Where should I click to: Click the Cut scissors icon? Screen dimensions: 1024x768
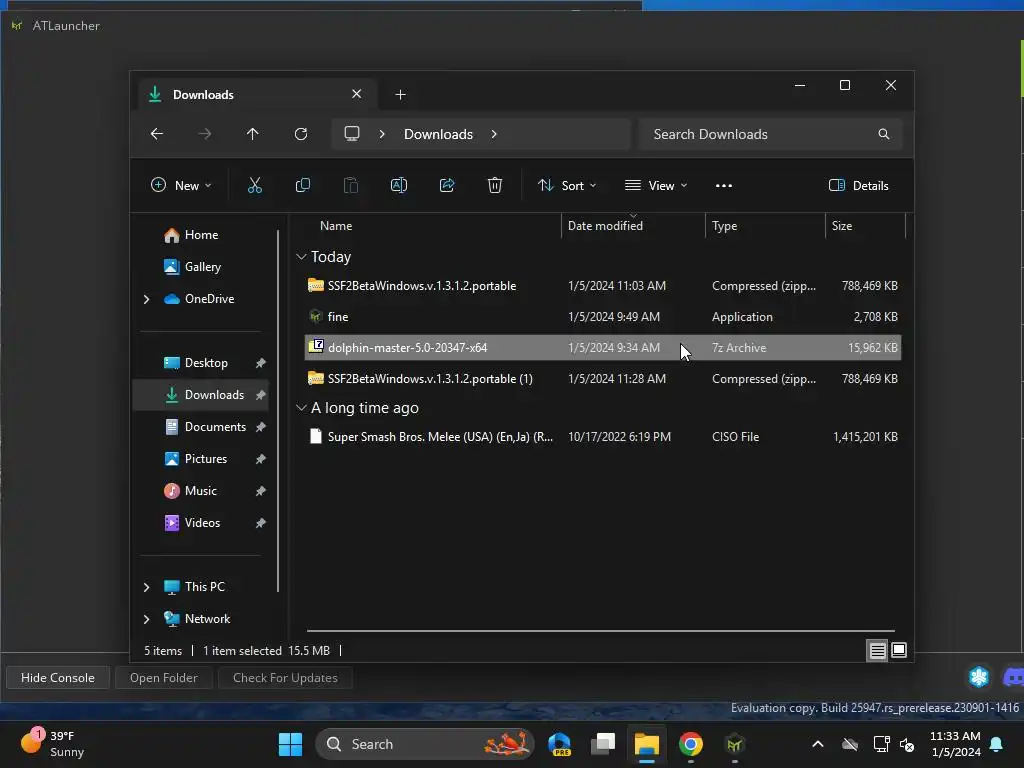(255, 185)
